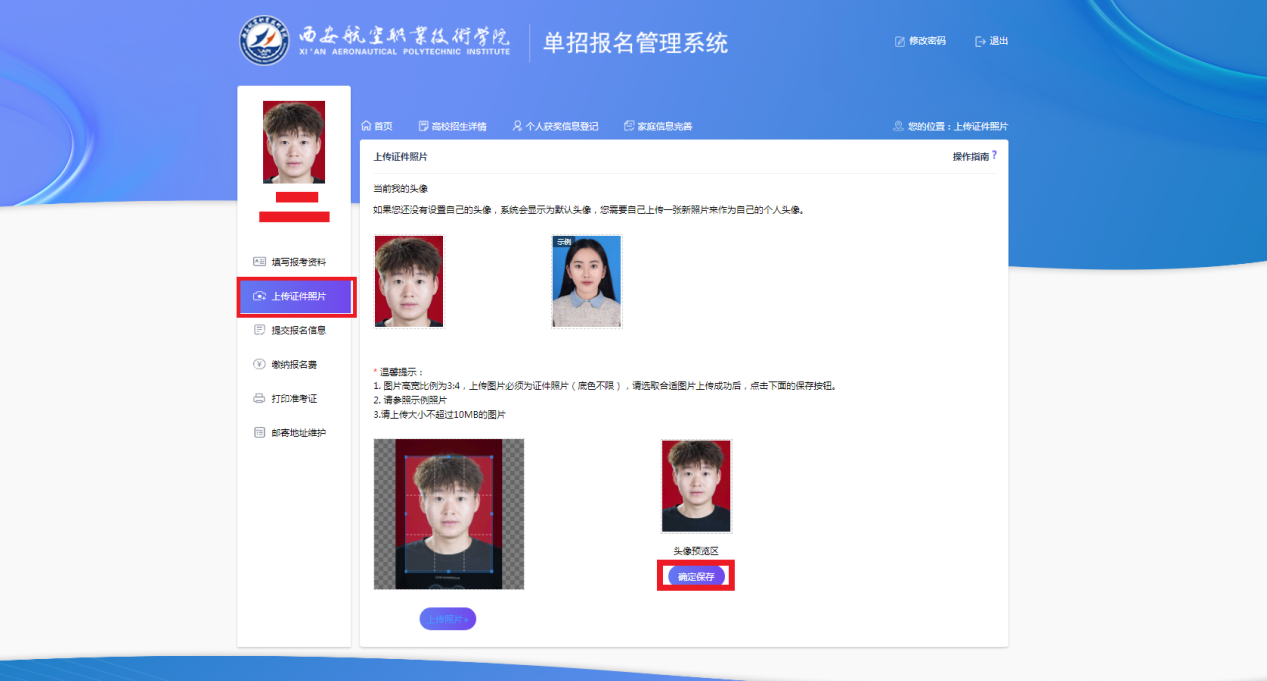The image size is (1267, 681).
Task: Open 提交报名信息 in the sidebar
Action: click(x=298, y=330)
